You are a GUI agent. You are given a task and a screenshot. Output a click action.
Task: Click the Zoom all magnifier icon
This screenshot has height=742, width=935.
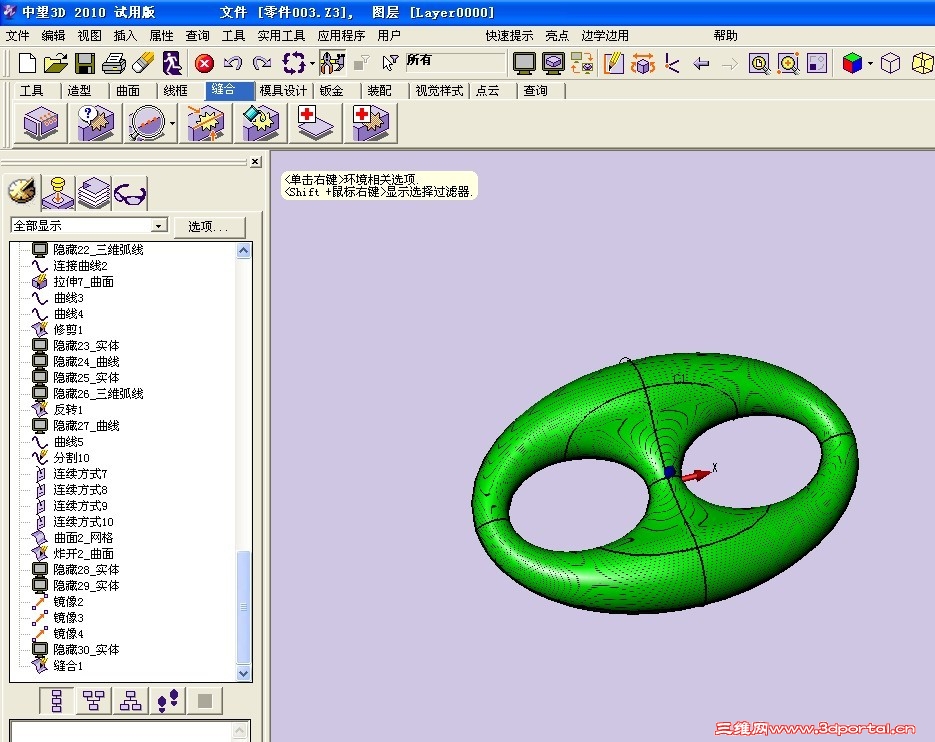click(759, 63)
